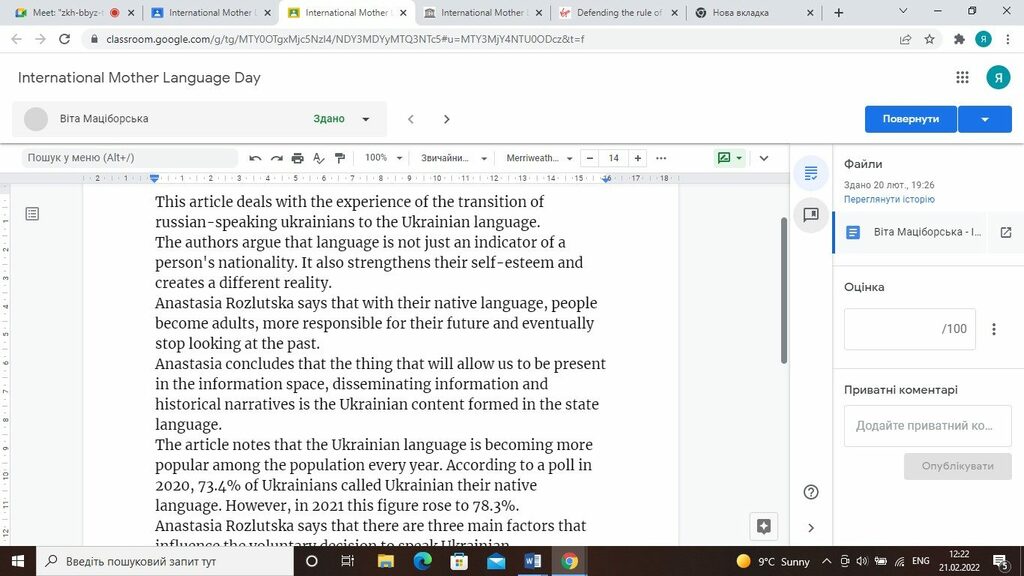Click the blue Повернути button
This screenshot has height=576, width=1024.
(910, 119)
